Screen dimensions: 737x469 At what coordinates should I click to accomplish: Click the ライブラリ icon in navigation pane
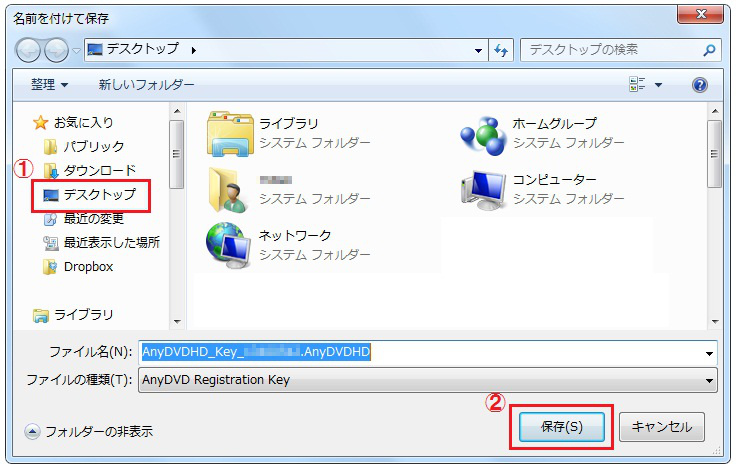tap(41, 315)
